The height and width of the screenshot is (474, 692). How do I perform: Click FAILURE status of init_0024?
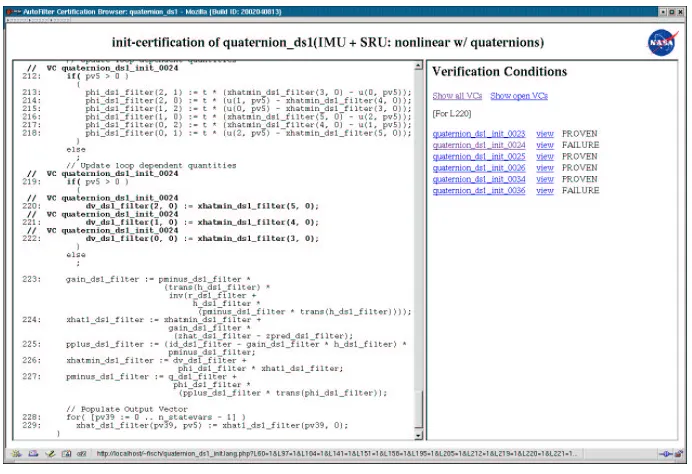coord(580,145)
